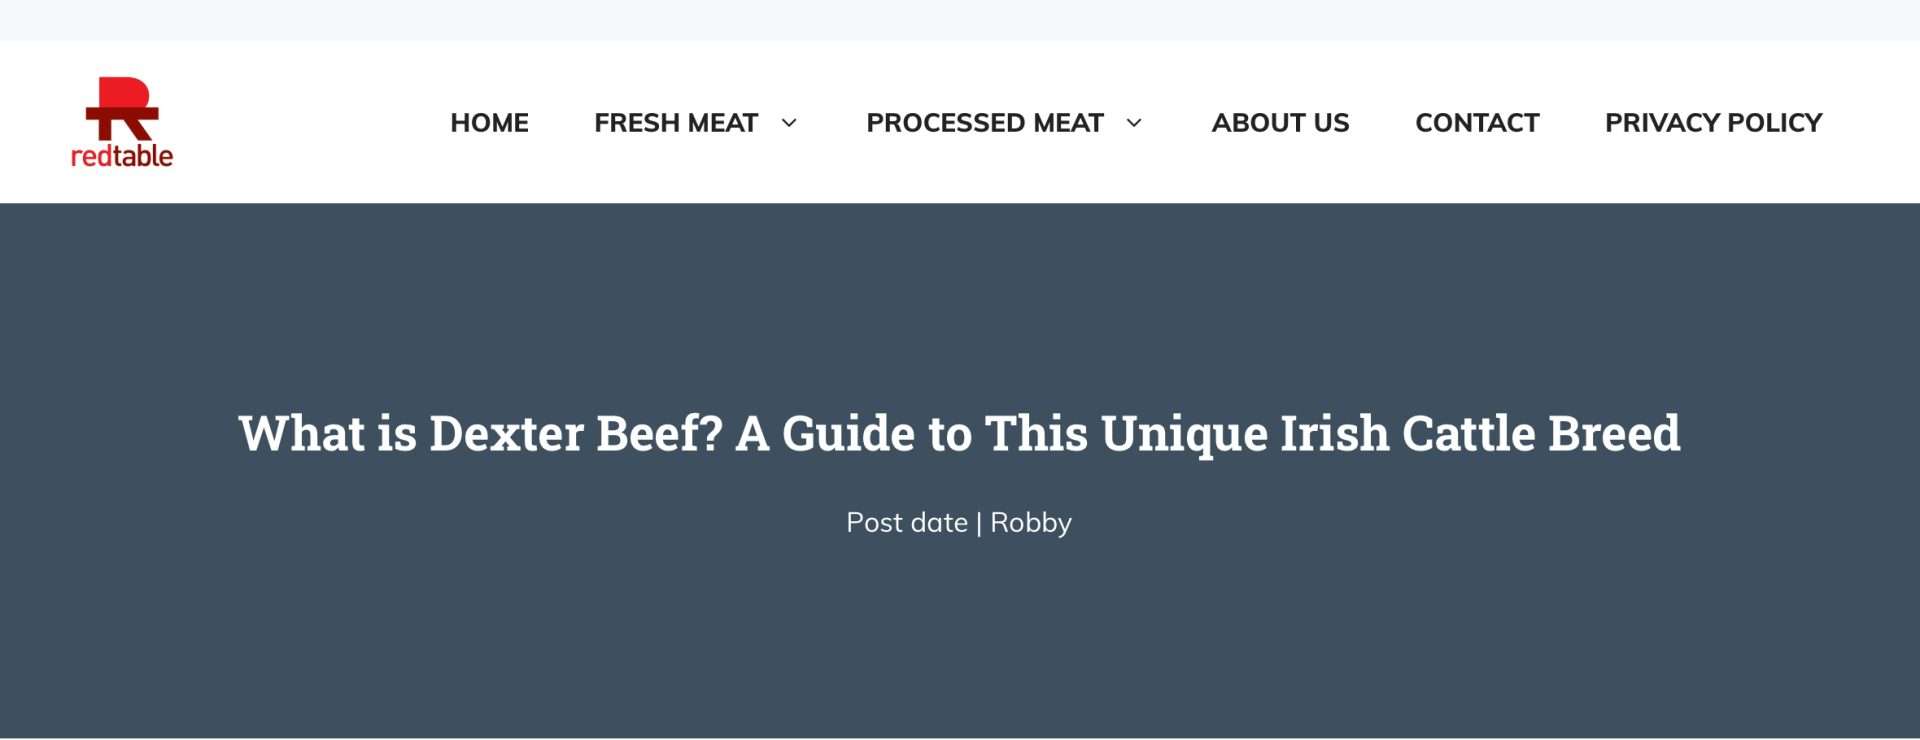1920x740 pixels.
Task: Navigate to the HOME menu item
Action: (x=489, y=124)
